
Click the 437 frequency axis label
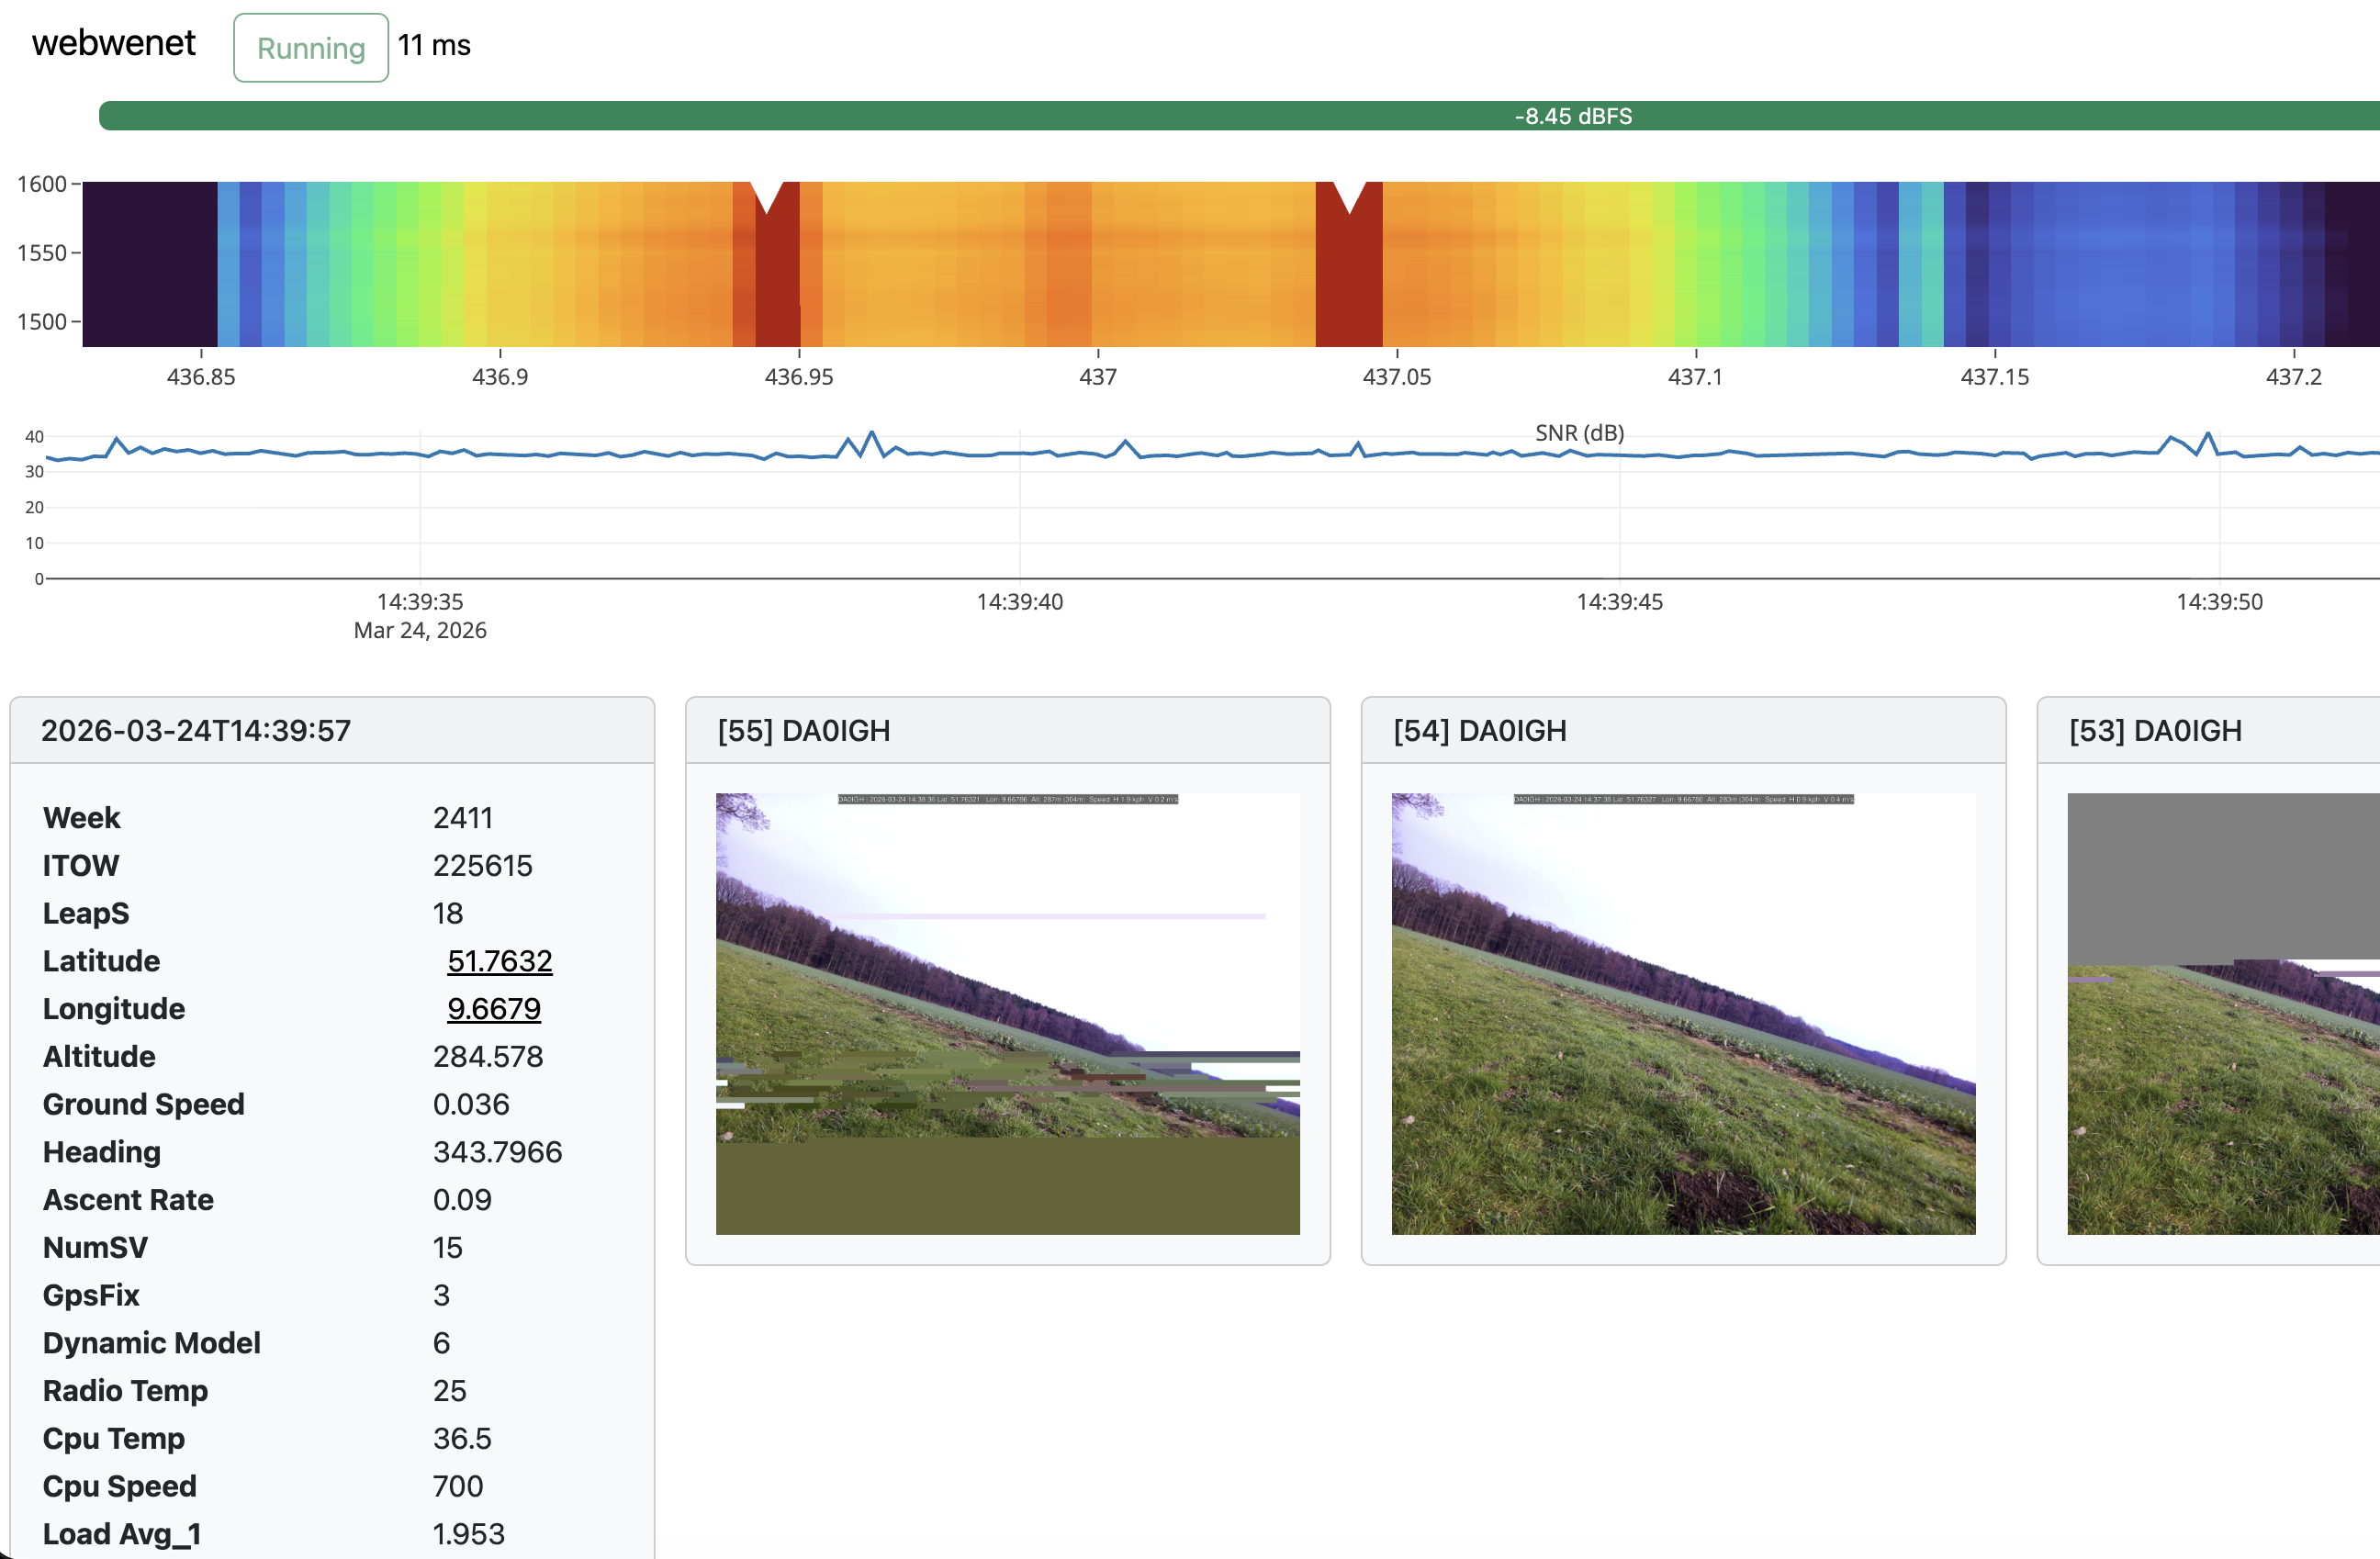[x=1097, y=377]
